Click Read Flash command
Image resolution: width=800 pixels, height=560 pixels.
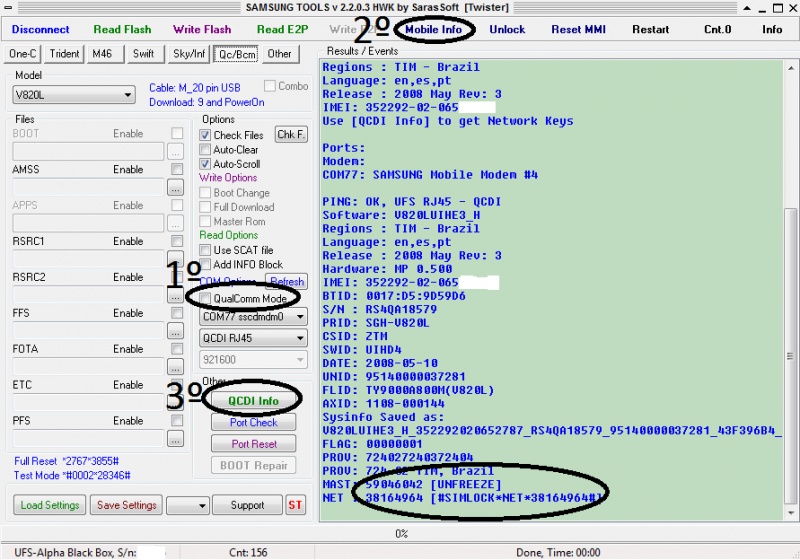122,30
